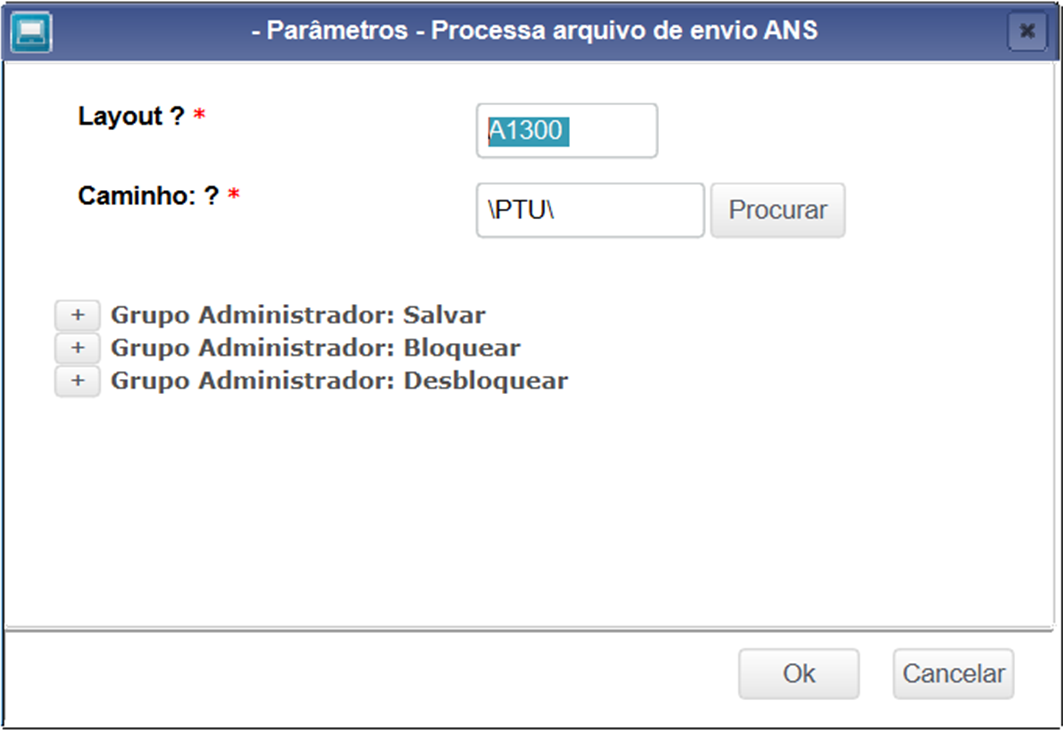
Task: Expand Grupo Administrador: Desbloquear with plus icon
Action: [x=77, y=381]
